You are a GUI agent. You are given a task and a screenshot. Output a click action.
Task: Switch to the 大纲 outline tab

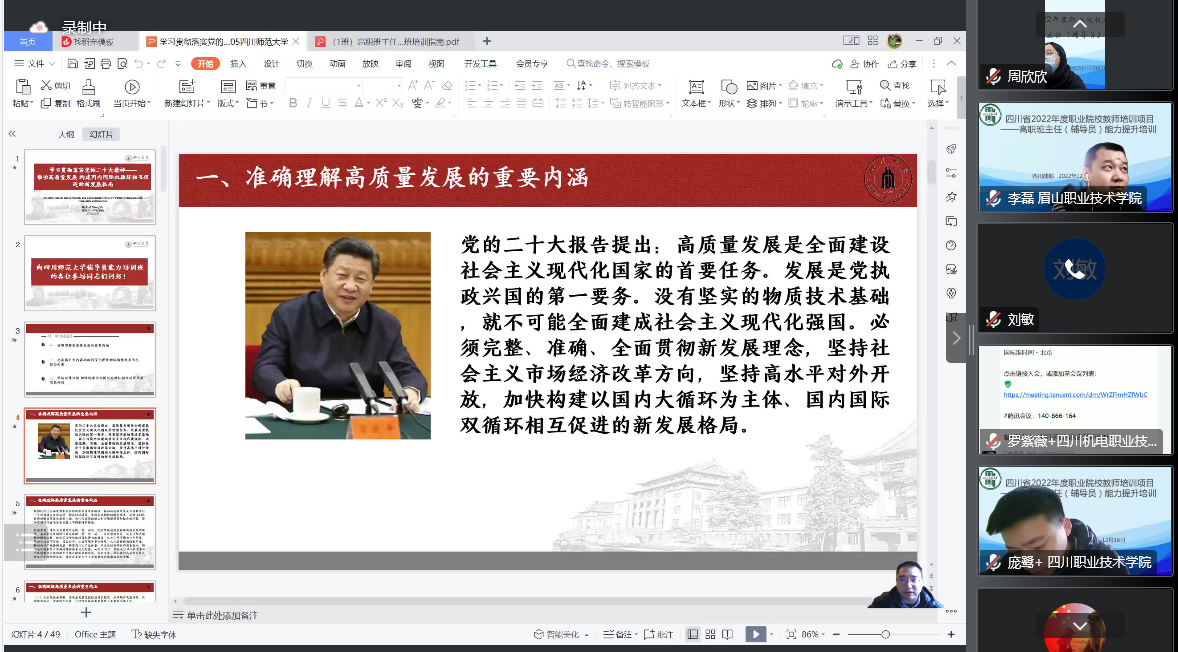coord(66,134)
